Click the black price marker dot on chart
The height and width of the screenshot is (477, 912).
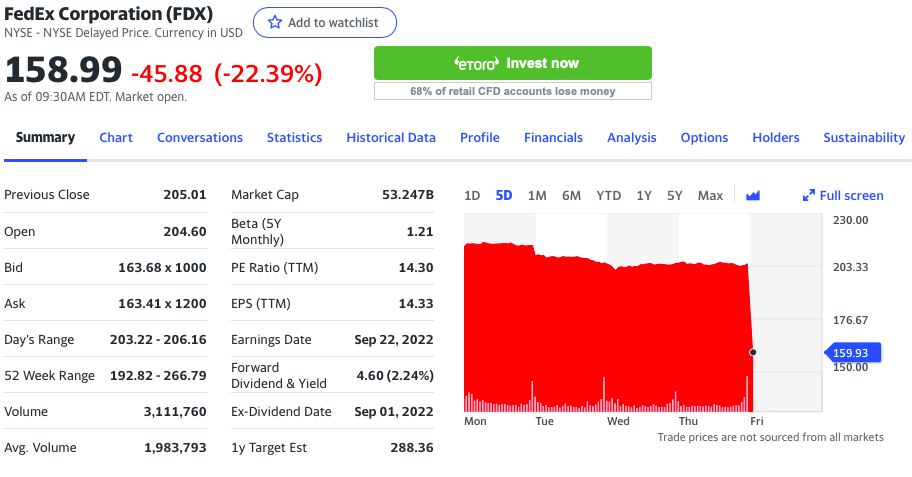pyautogui.click(x=753, y=352)
